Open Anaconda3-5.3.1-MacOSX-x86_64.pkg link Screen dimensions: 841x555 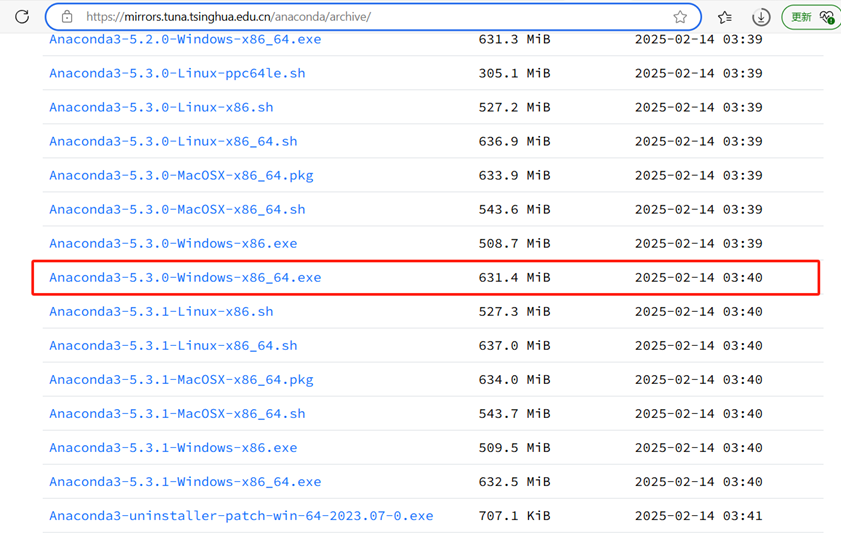click(181, 379)
